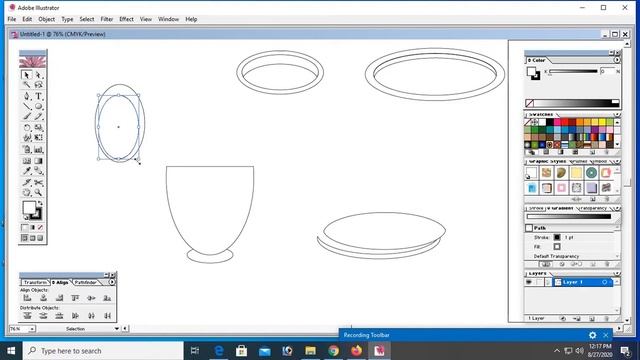The height and width of the screenshot is (360, 640).
Task: Select the Mesh tool
Action: pos(27,161)
